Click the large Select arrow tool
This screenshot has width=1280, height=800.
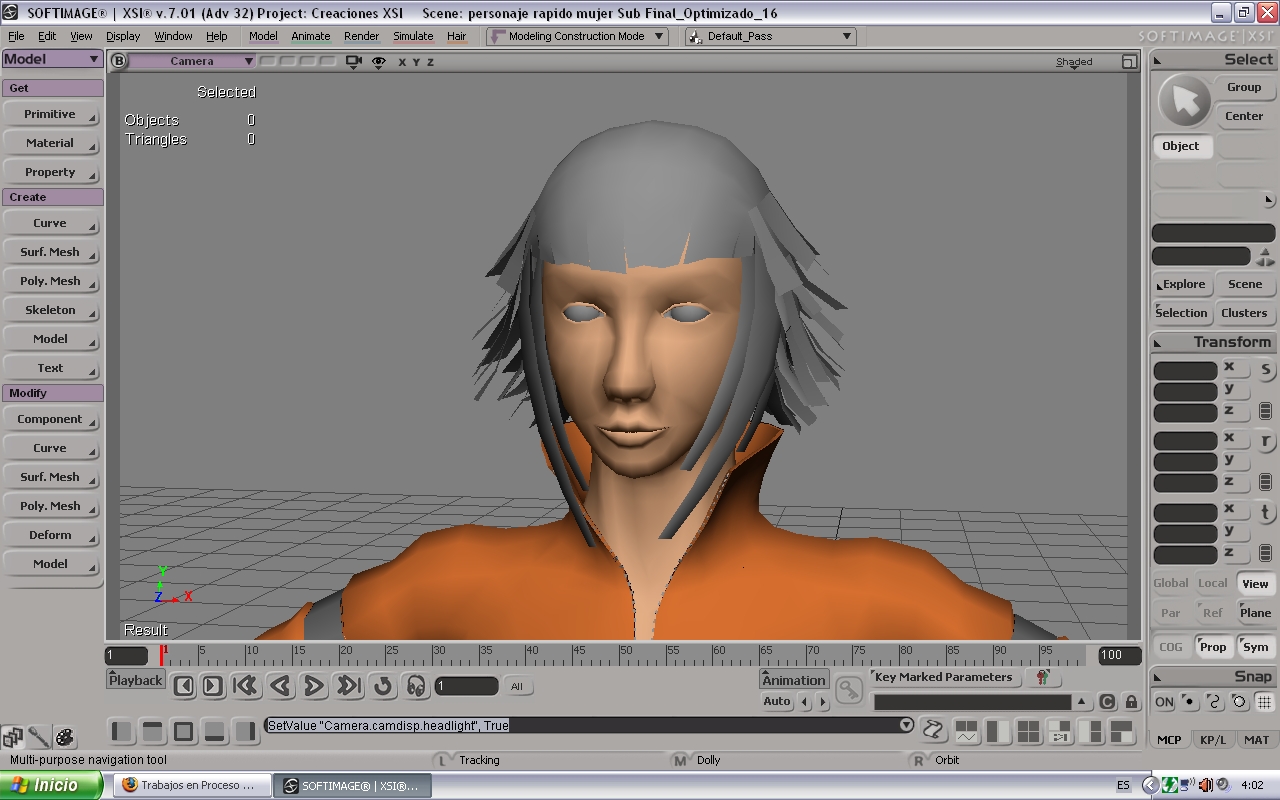1184,101
